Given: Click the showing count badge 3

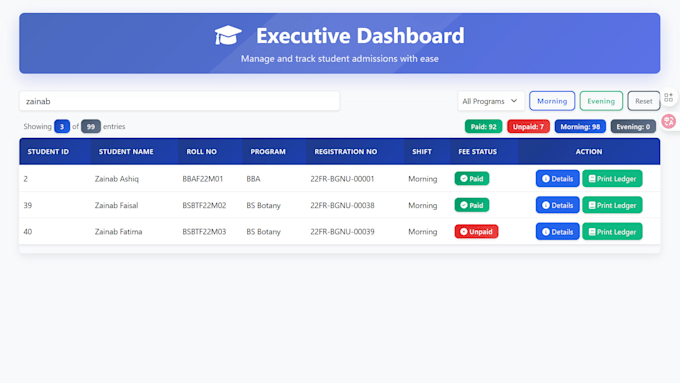Looking at the screenshot, I should point(62,127).
